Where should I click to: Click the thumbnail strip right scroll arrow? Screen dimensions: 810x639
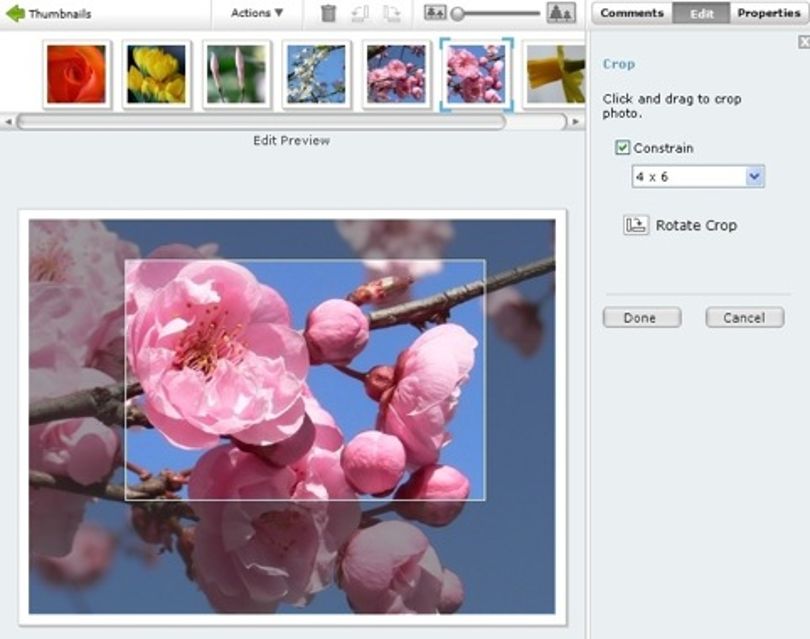coord(576,122)
